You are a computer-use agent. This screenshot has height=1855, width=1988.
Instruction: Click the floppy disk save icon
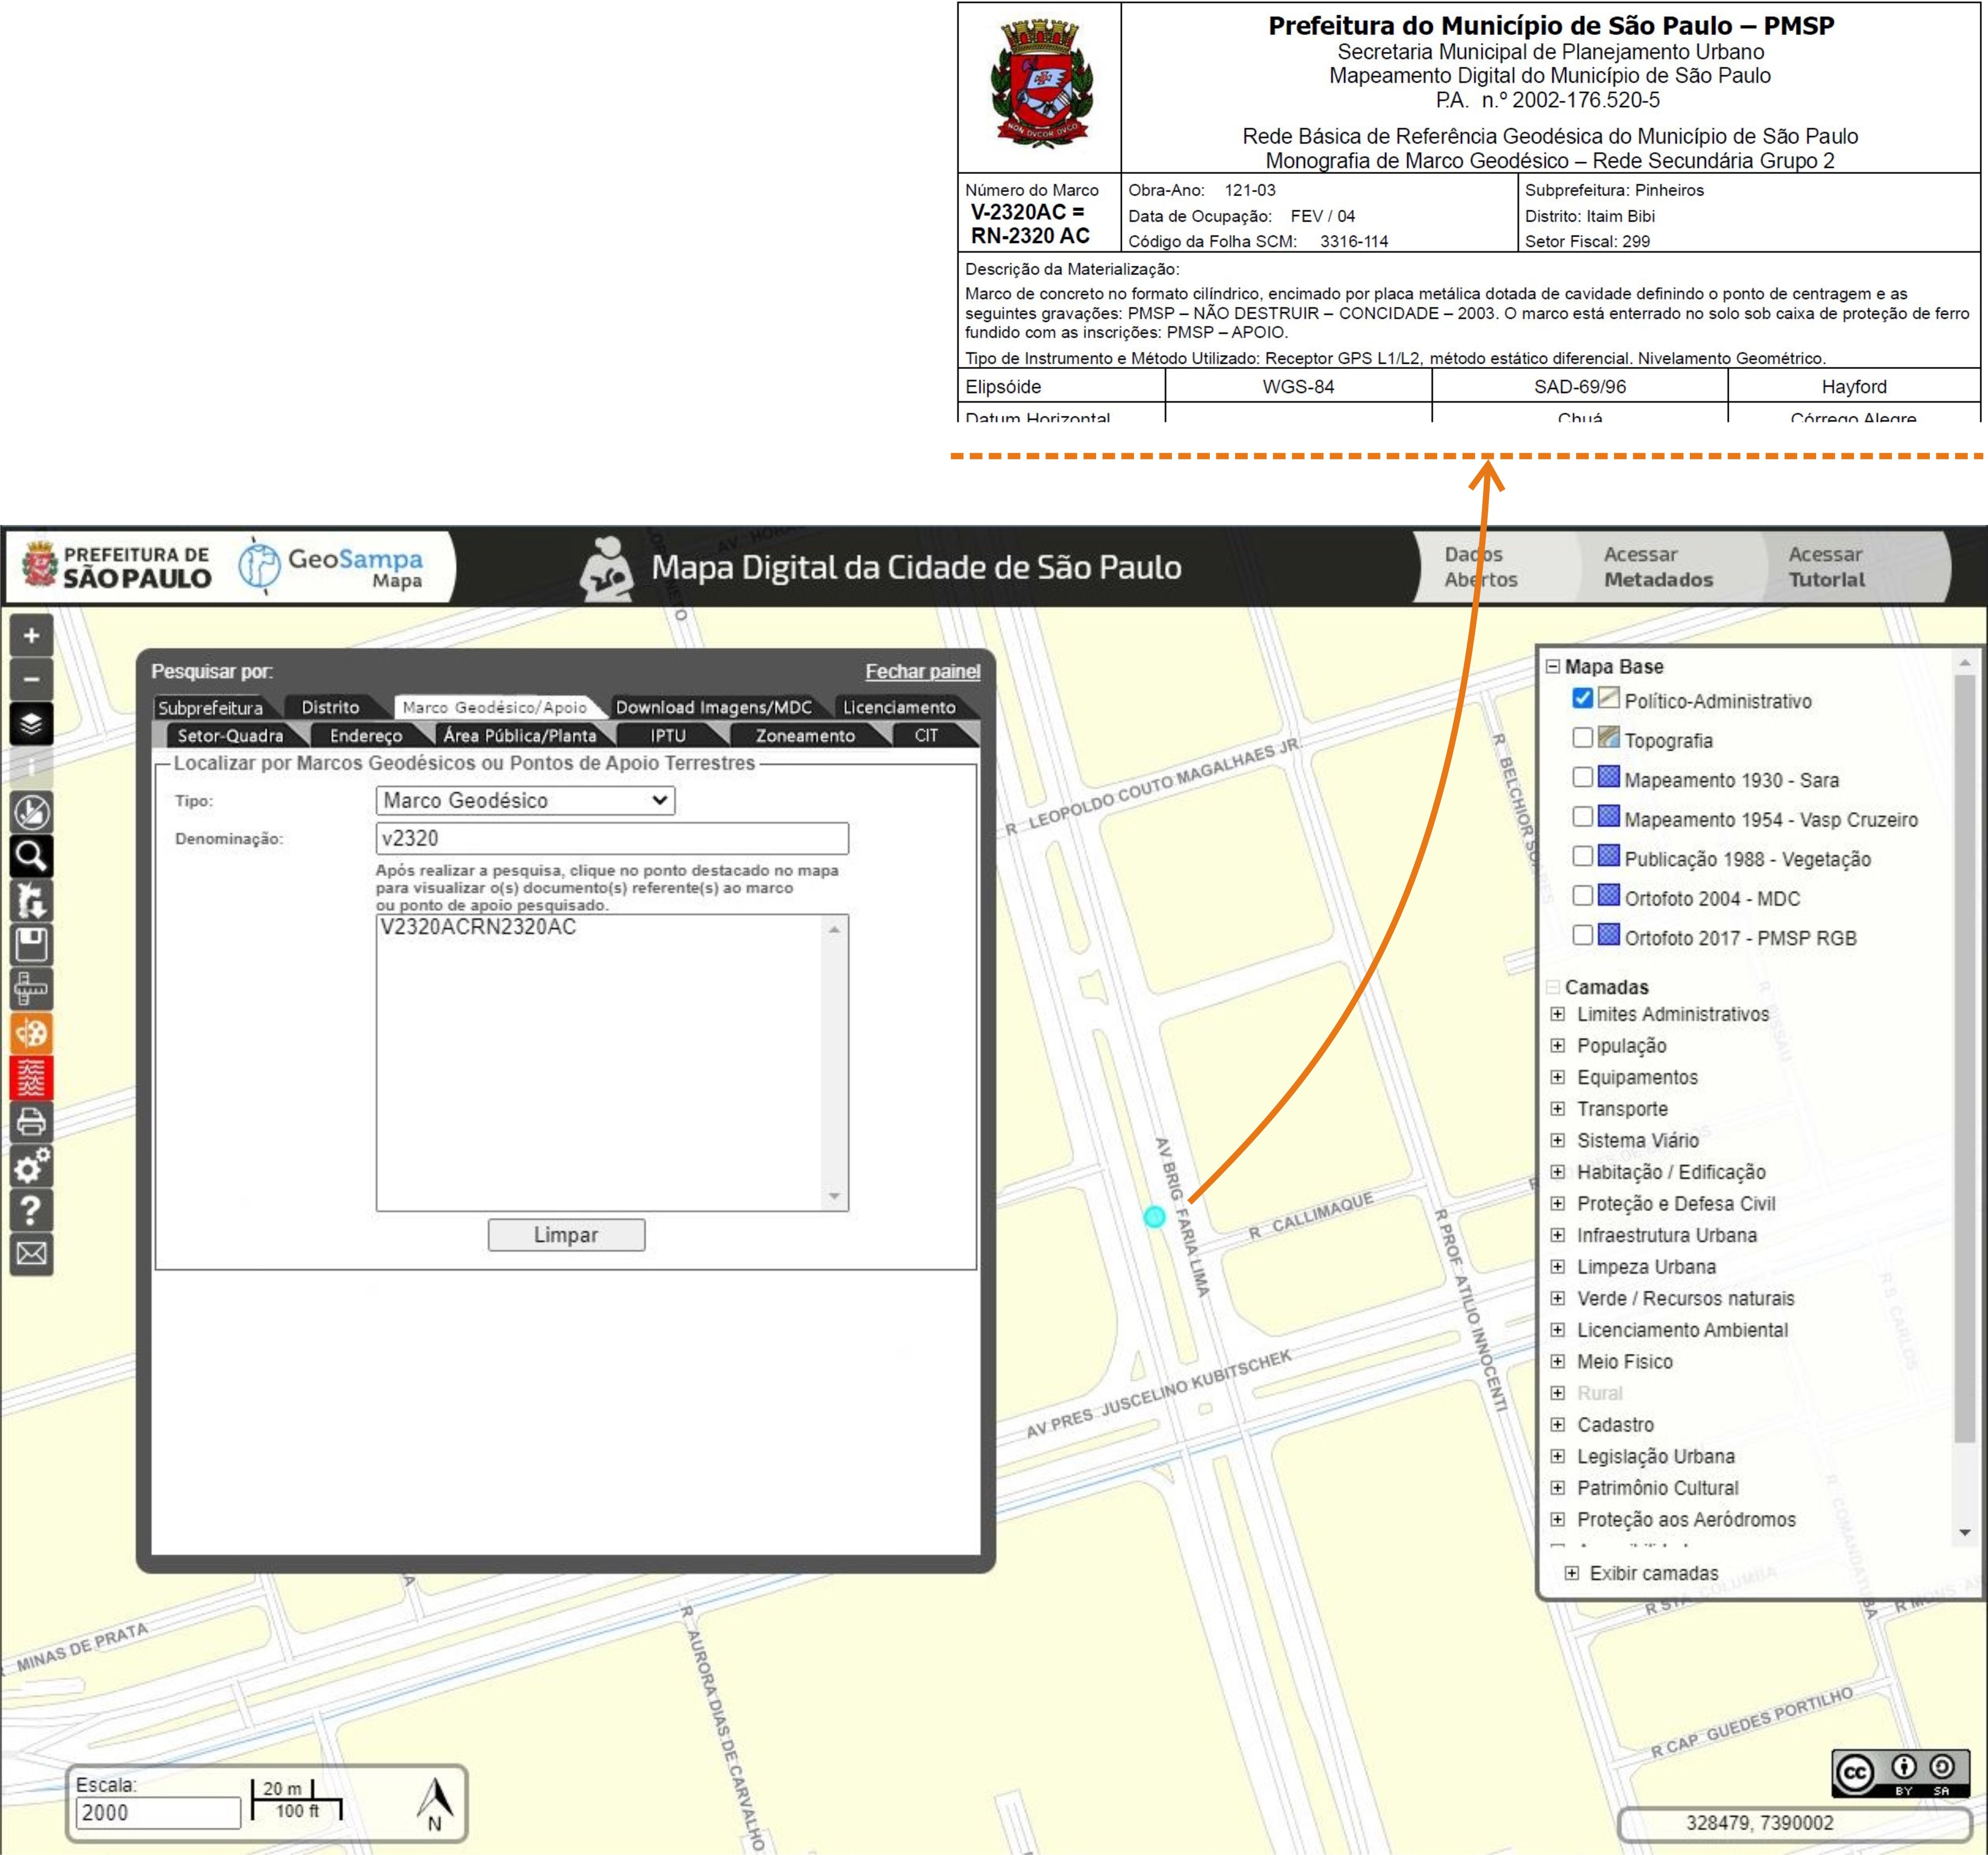coord(31,944)
